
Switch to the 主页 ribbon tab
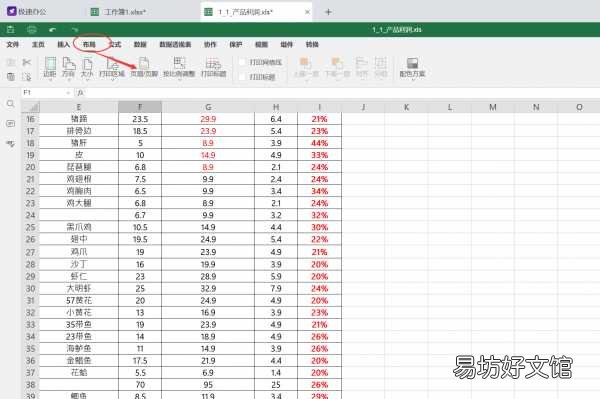point(38,44)
